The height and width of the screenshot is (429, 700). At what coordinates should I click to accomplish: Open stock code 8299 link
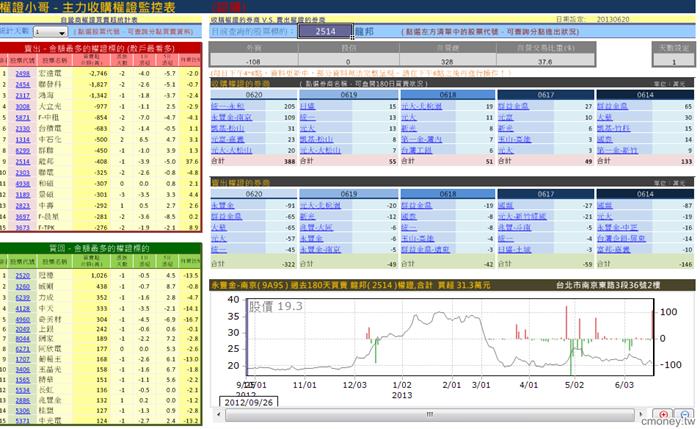(23, 150)
